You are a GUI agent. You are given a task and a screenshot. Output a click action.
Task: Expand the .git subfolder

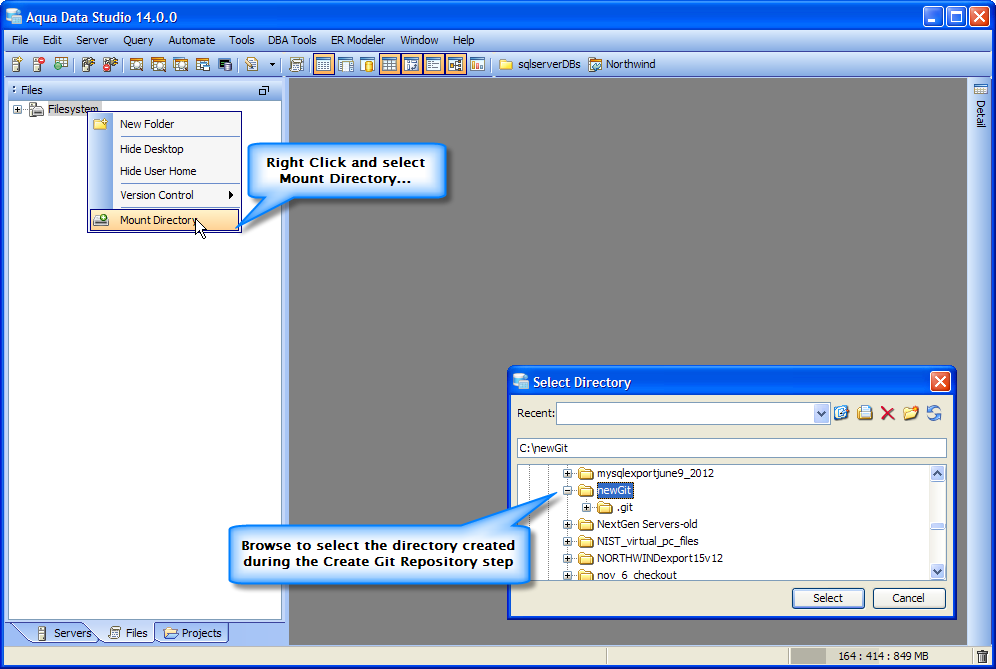(x=586, y=508)
